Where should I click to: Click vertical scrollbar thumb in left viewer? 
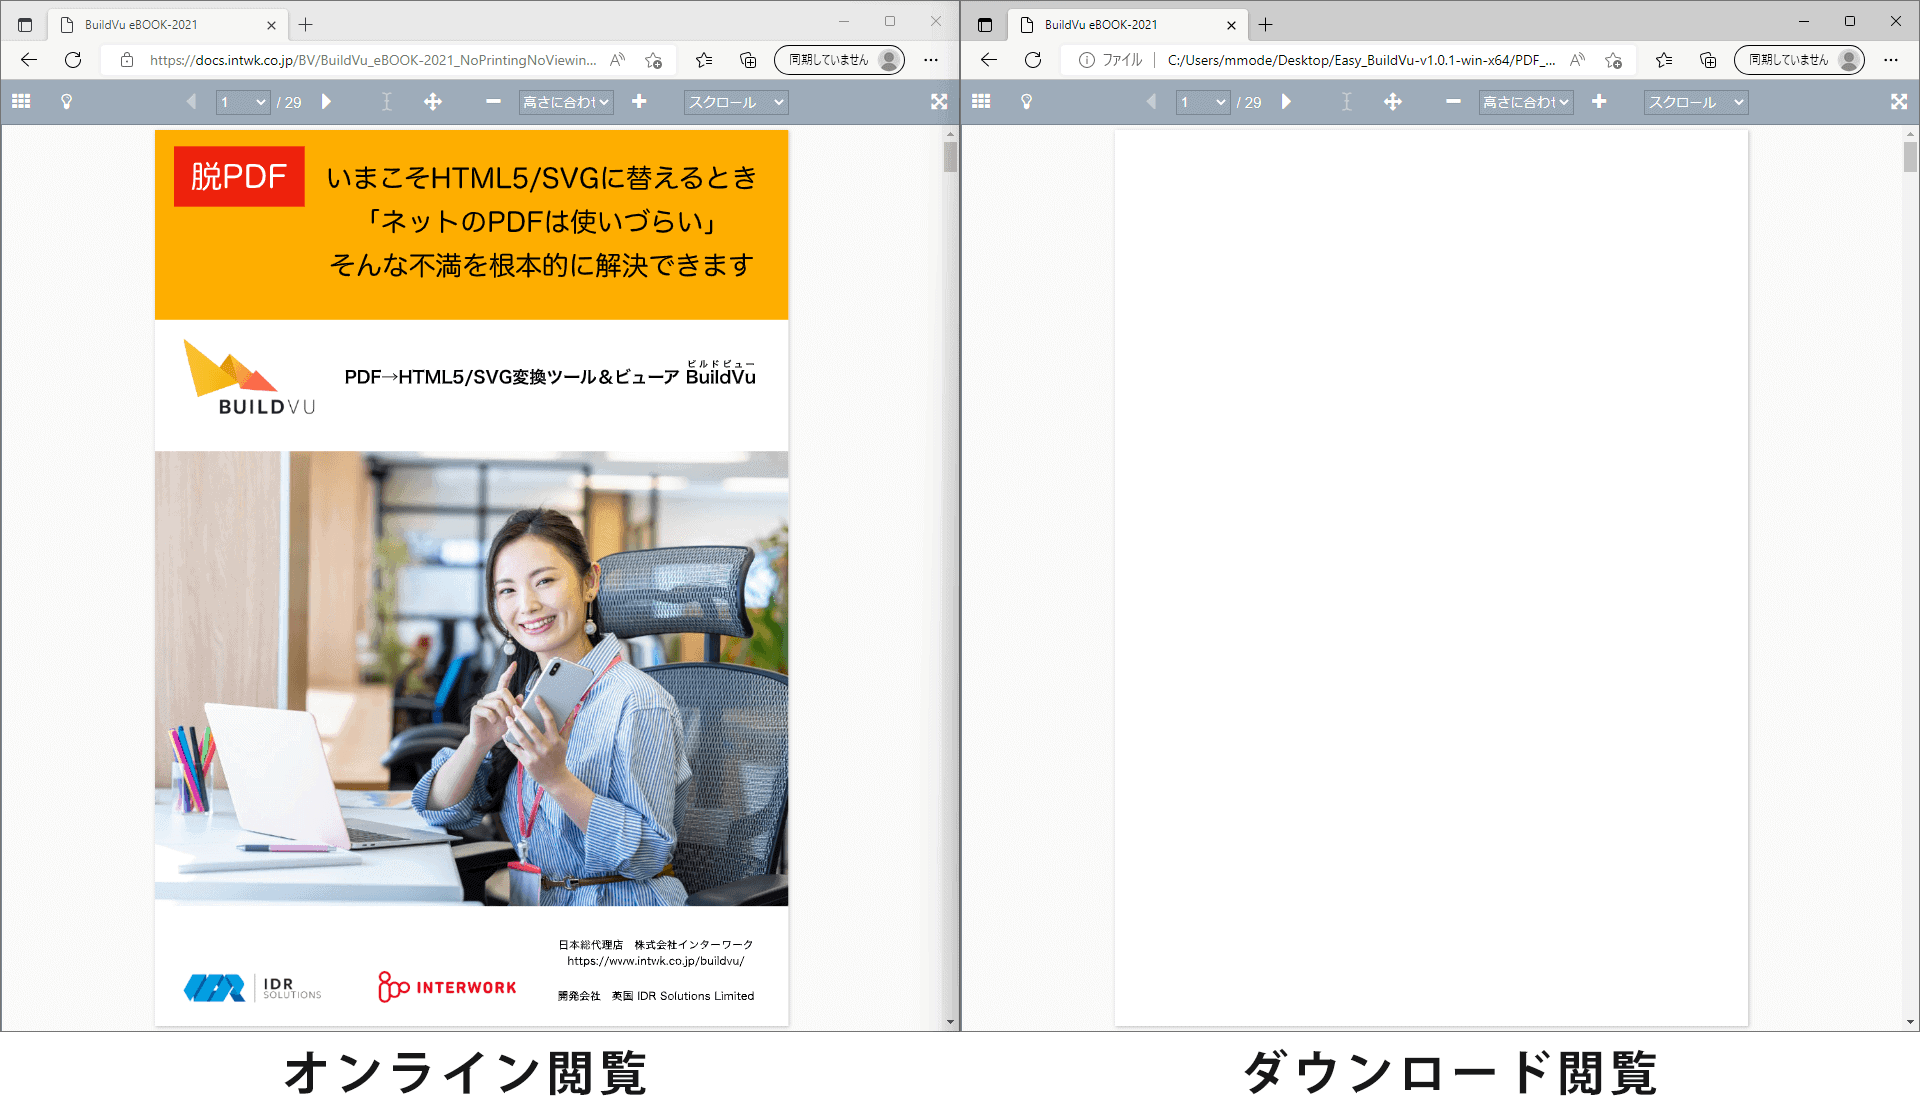click(x=950, y=157)
